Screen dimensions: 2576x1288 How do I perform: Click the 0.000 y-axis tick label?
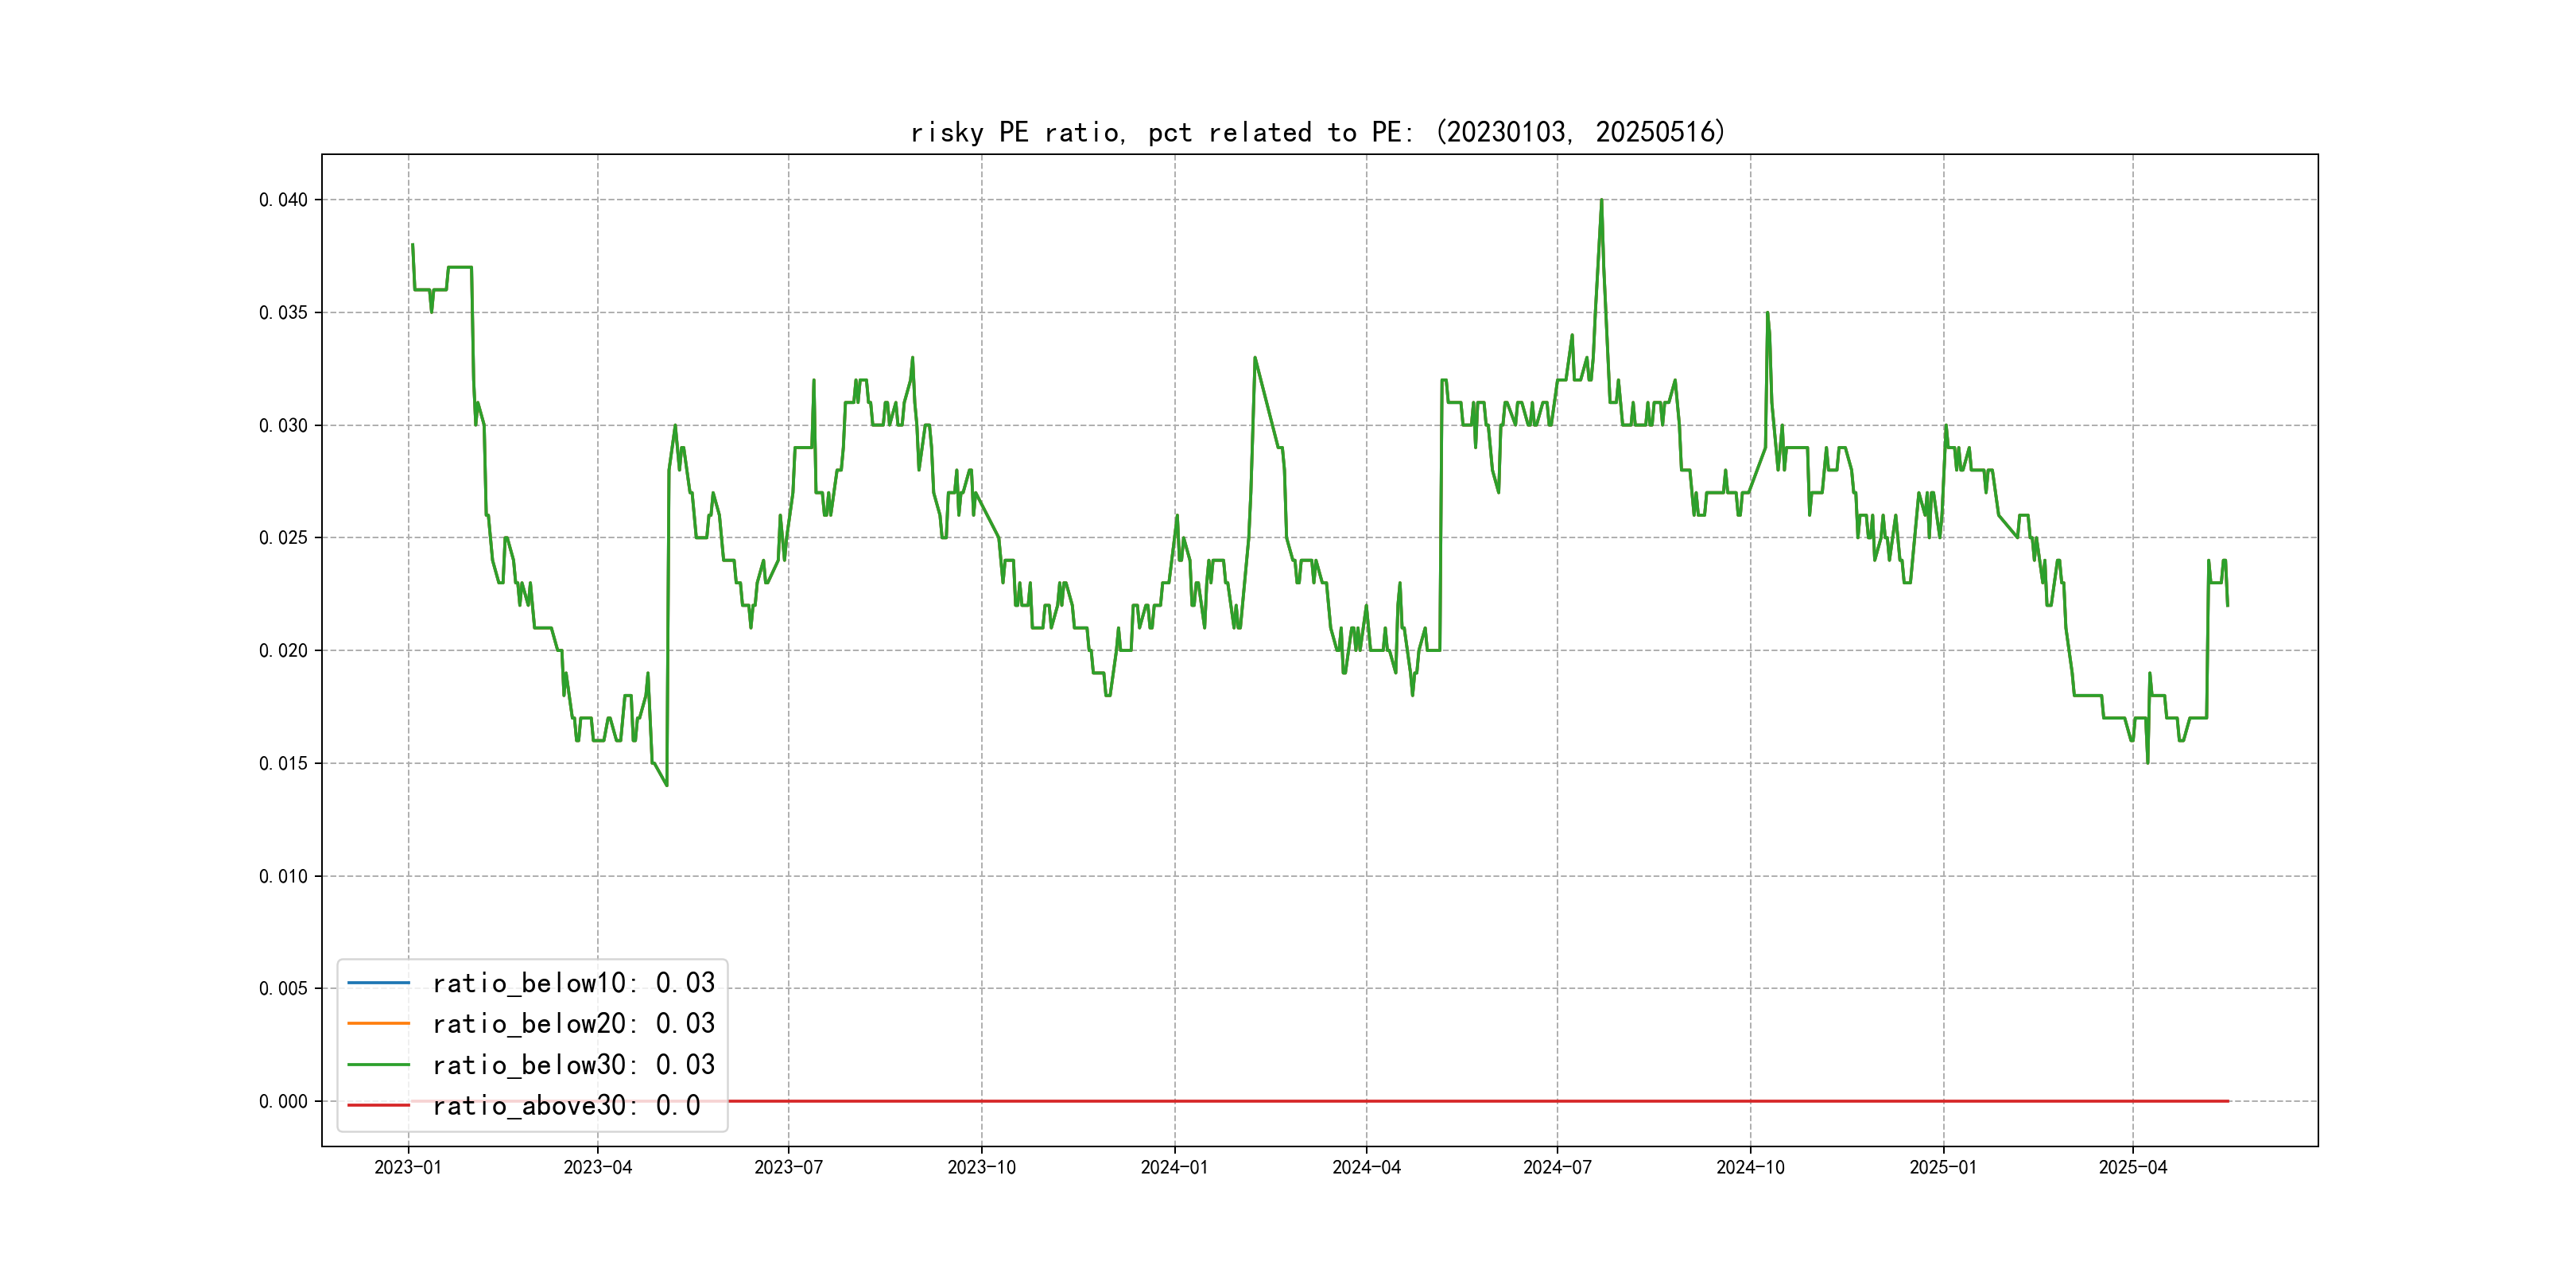pos(283,1102)
